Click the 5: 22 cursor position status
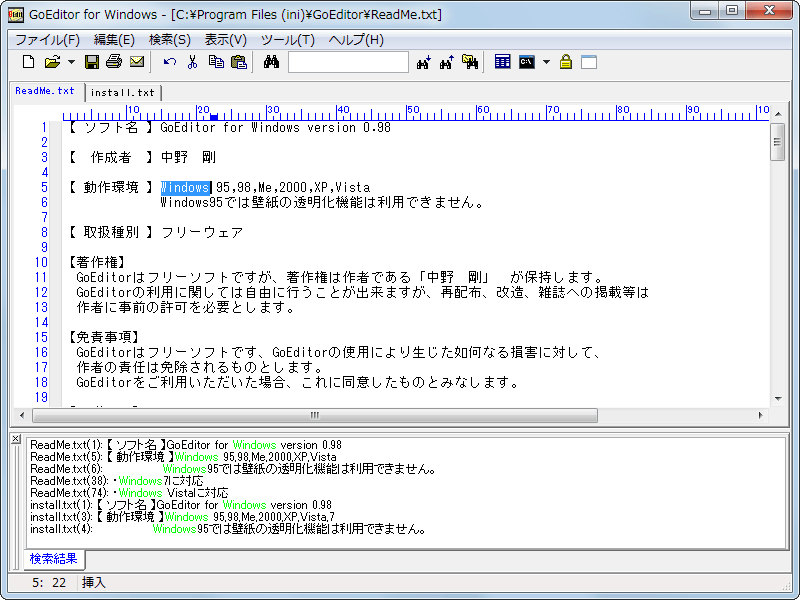The height and width of the screenshot is (600, 800). [x=49, y=582]
